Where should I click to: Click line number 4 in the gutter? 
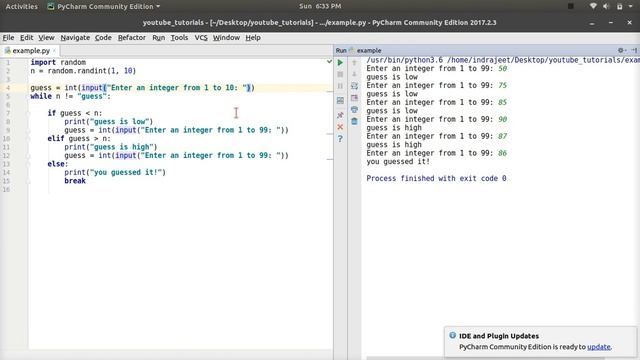(x=8, y=88)
